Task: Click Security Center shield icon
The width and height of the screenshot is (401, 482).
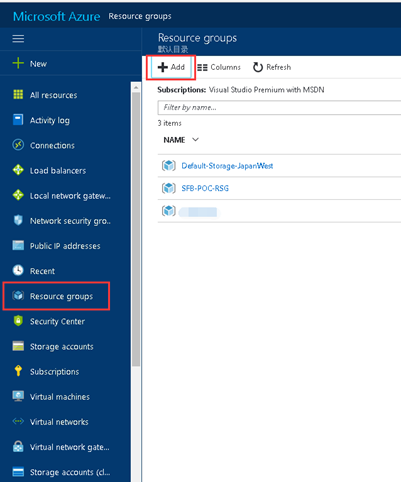Action: pos(18,321)
